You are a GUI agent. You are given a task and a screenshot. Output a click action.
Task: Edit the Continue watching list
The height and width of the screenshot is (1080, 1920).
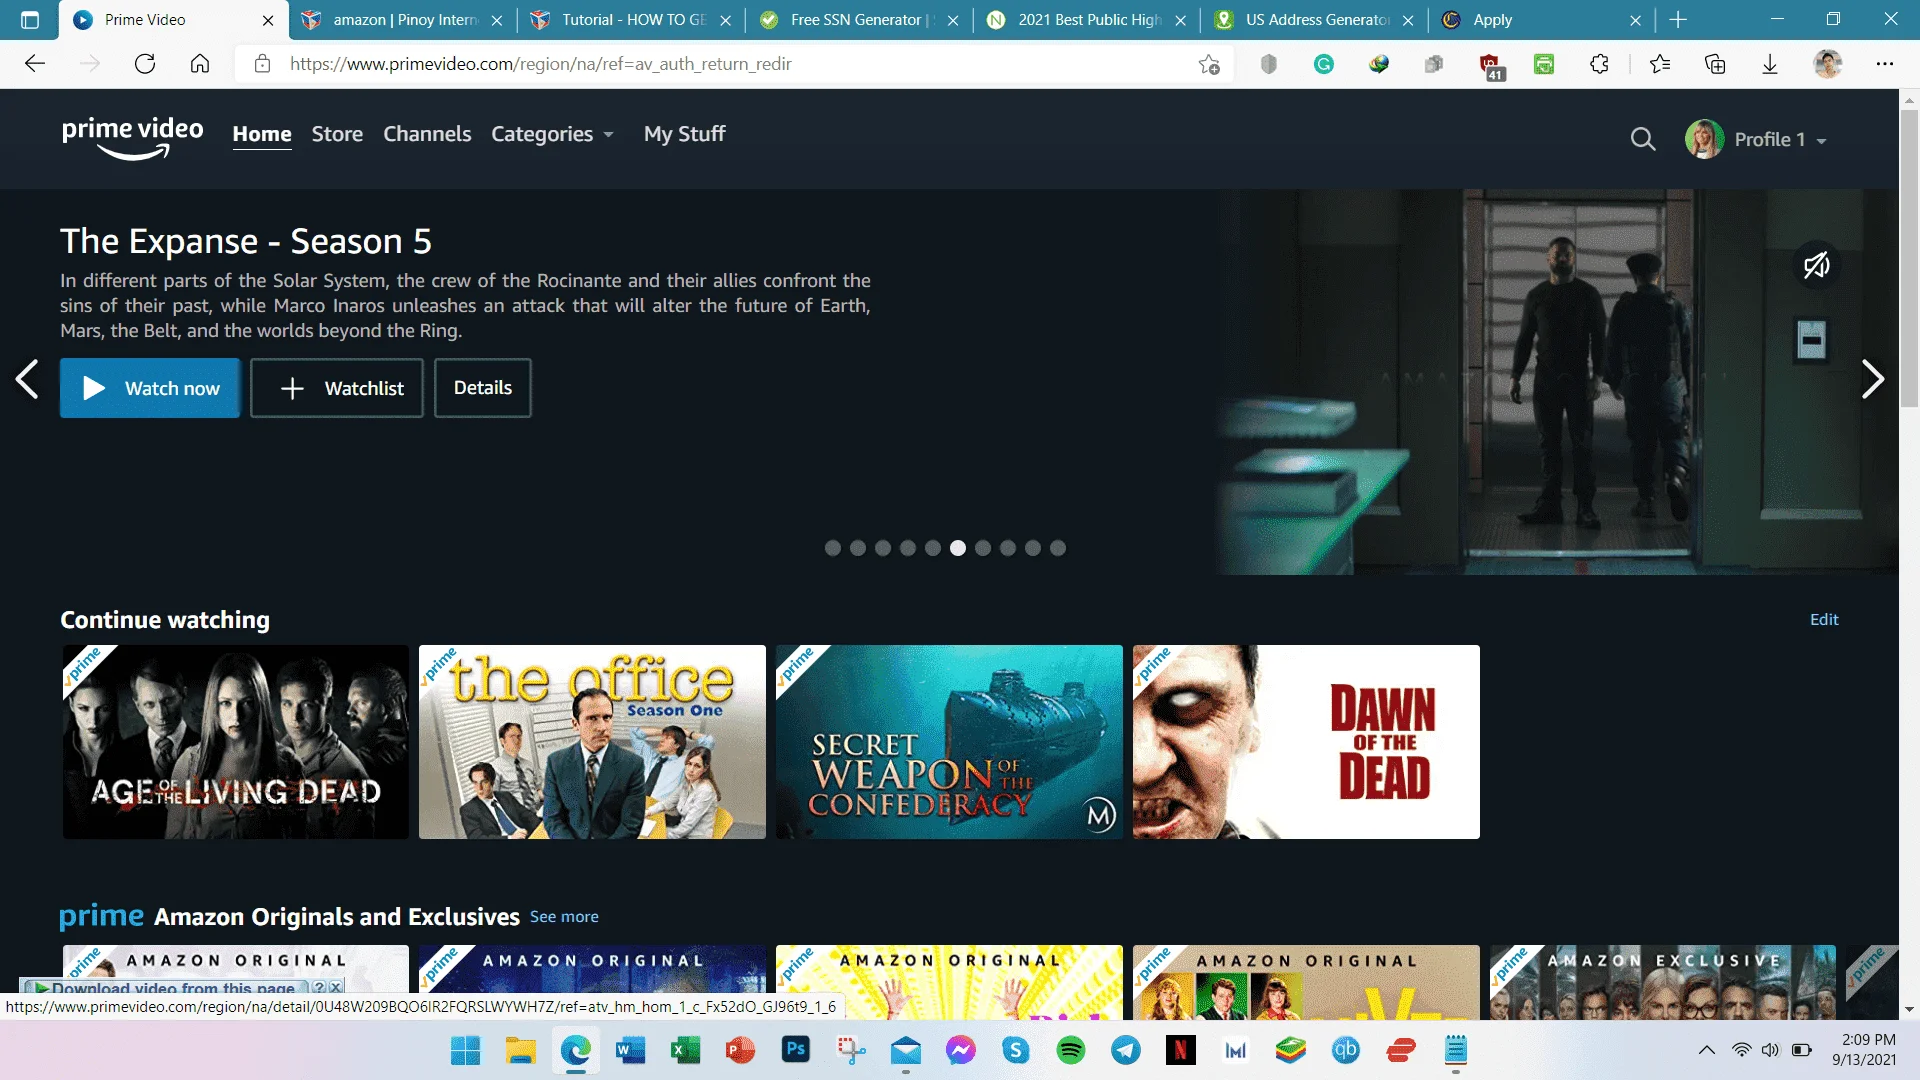pyautogui.click(x=1824, y=619)
